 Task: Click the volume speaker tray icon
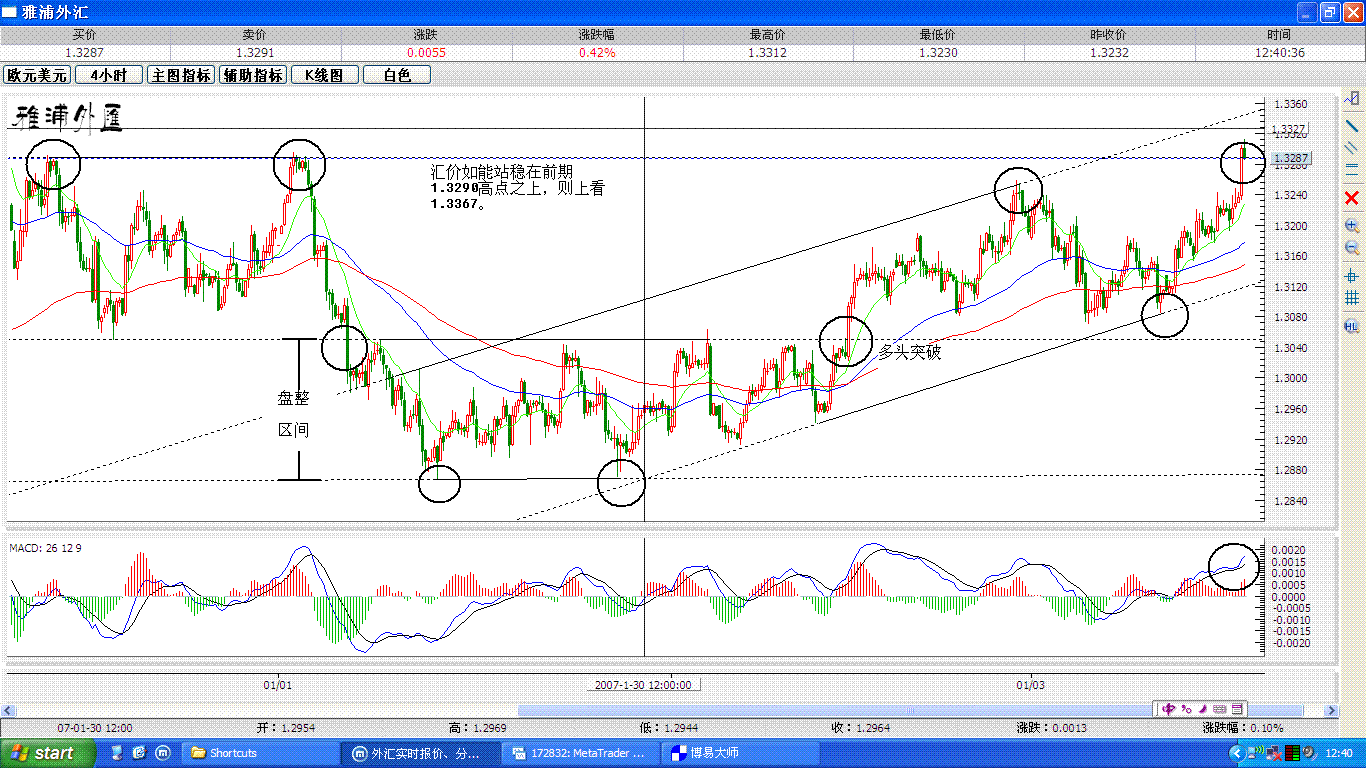tap(1310, 754)
